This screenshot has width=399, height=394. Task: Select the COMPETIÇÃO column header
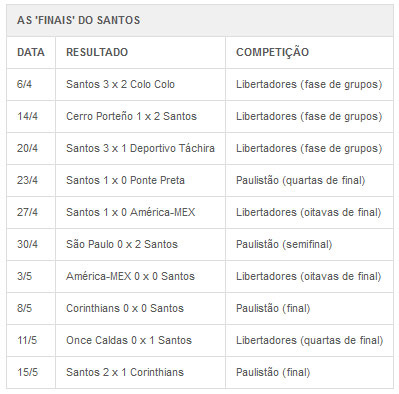272,52
